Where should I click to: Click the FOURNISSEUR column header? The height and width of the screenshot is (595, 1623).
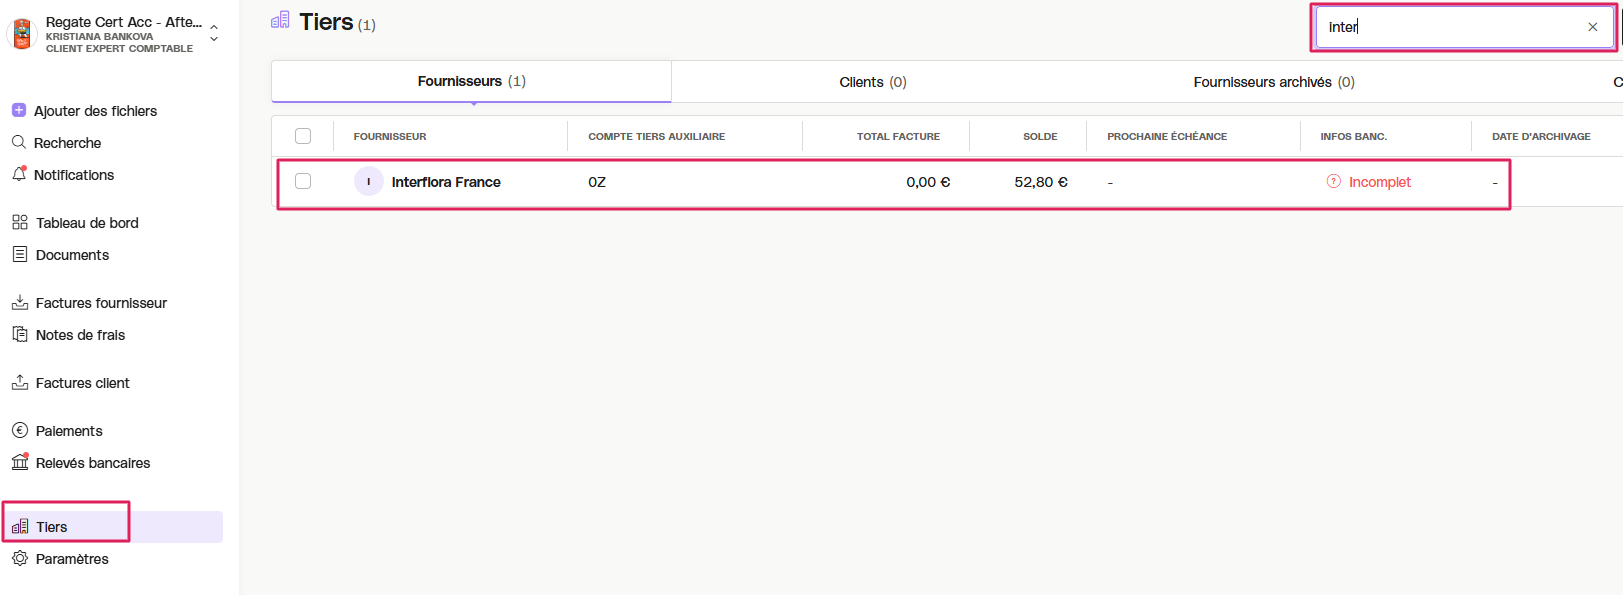(x=390, y=136)
